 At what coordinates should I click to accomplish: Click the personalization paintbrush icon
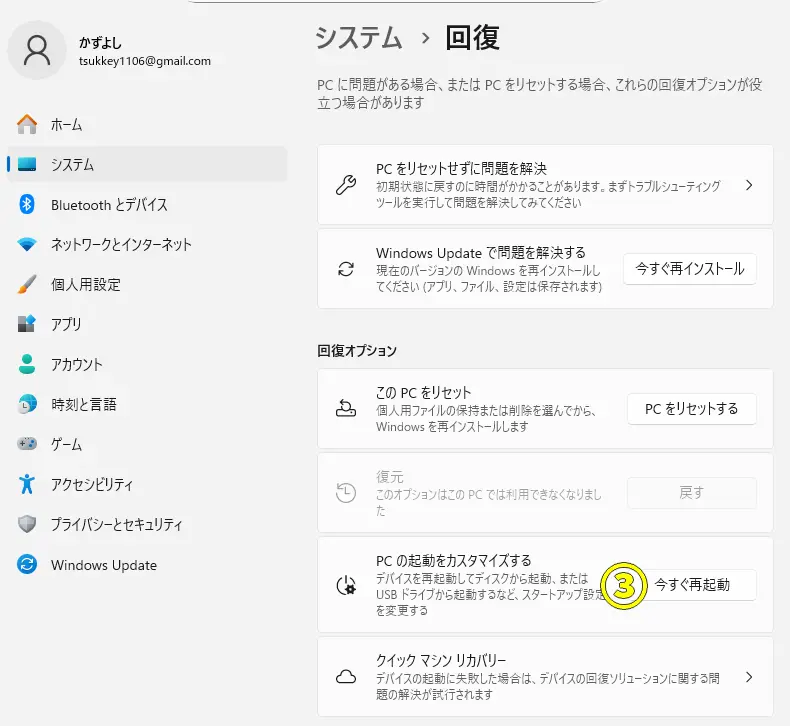(27, 285)
